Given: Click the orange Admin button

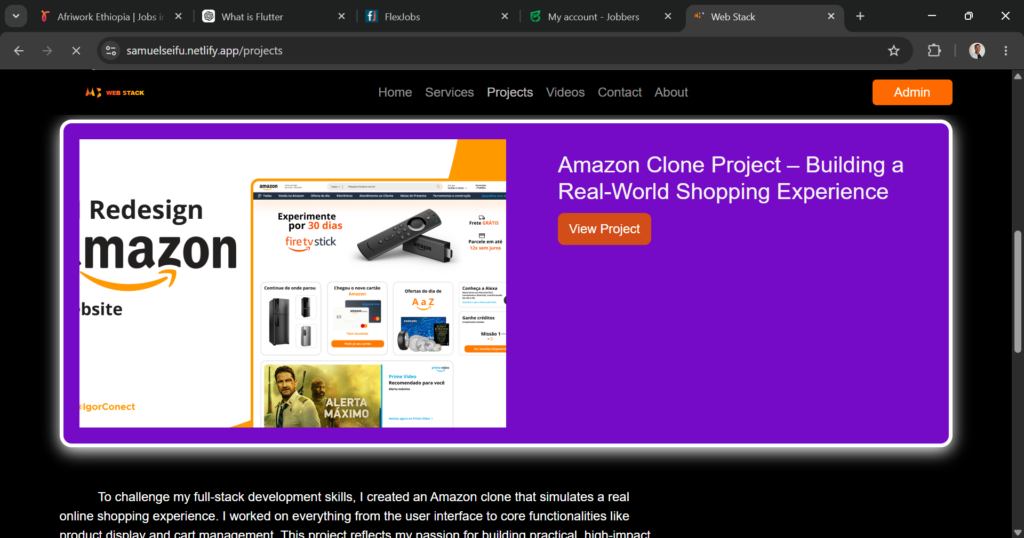Looking at the screenshot, I should point(912,92).
